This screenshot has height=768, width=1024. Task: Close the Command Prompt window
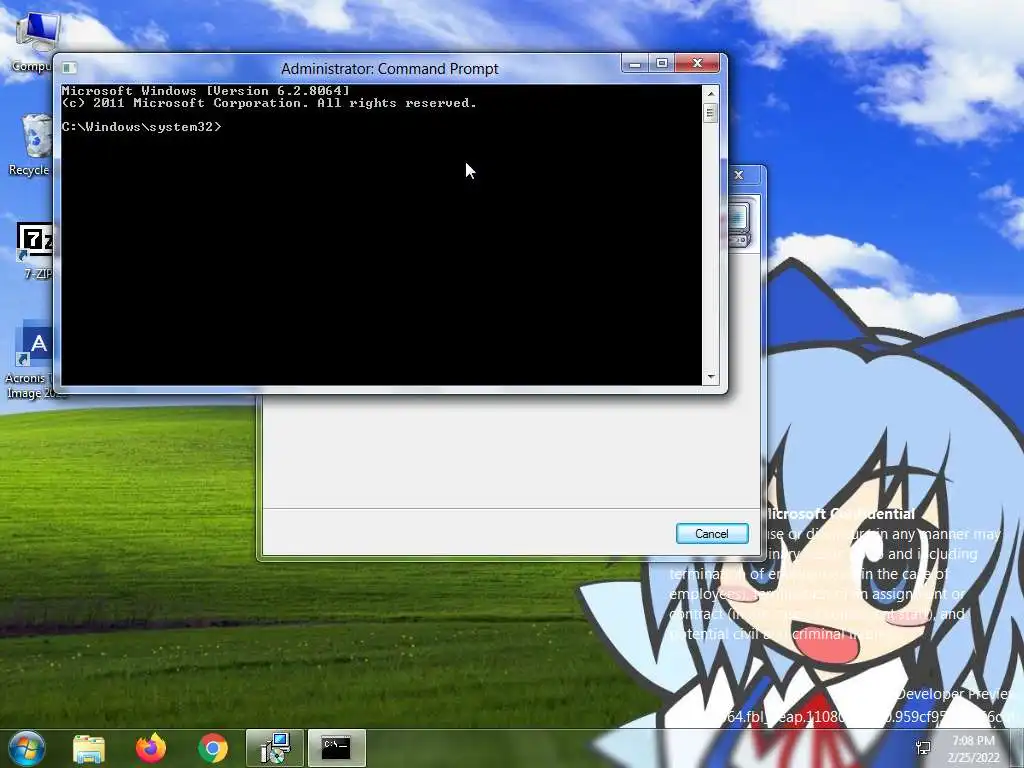click(697, 64)
